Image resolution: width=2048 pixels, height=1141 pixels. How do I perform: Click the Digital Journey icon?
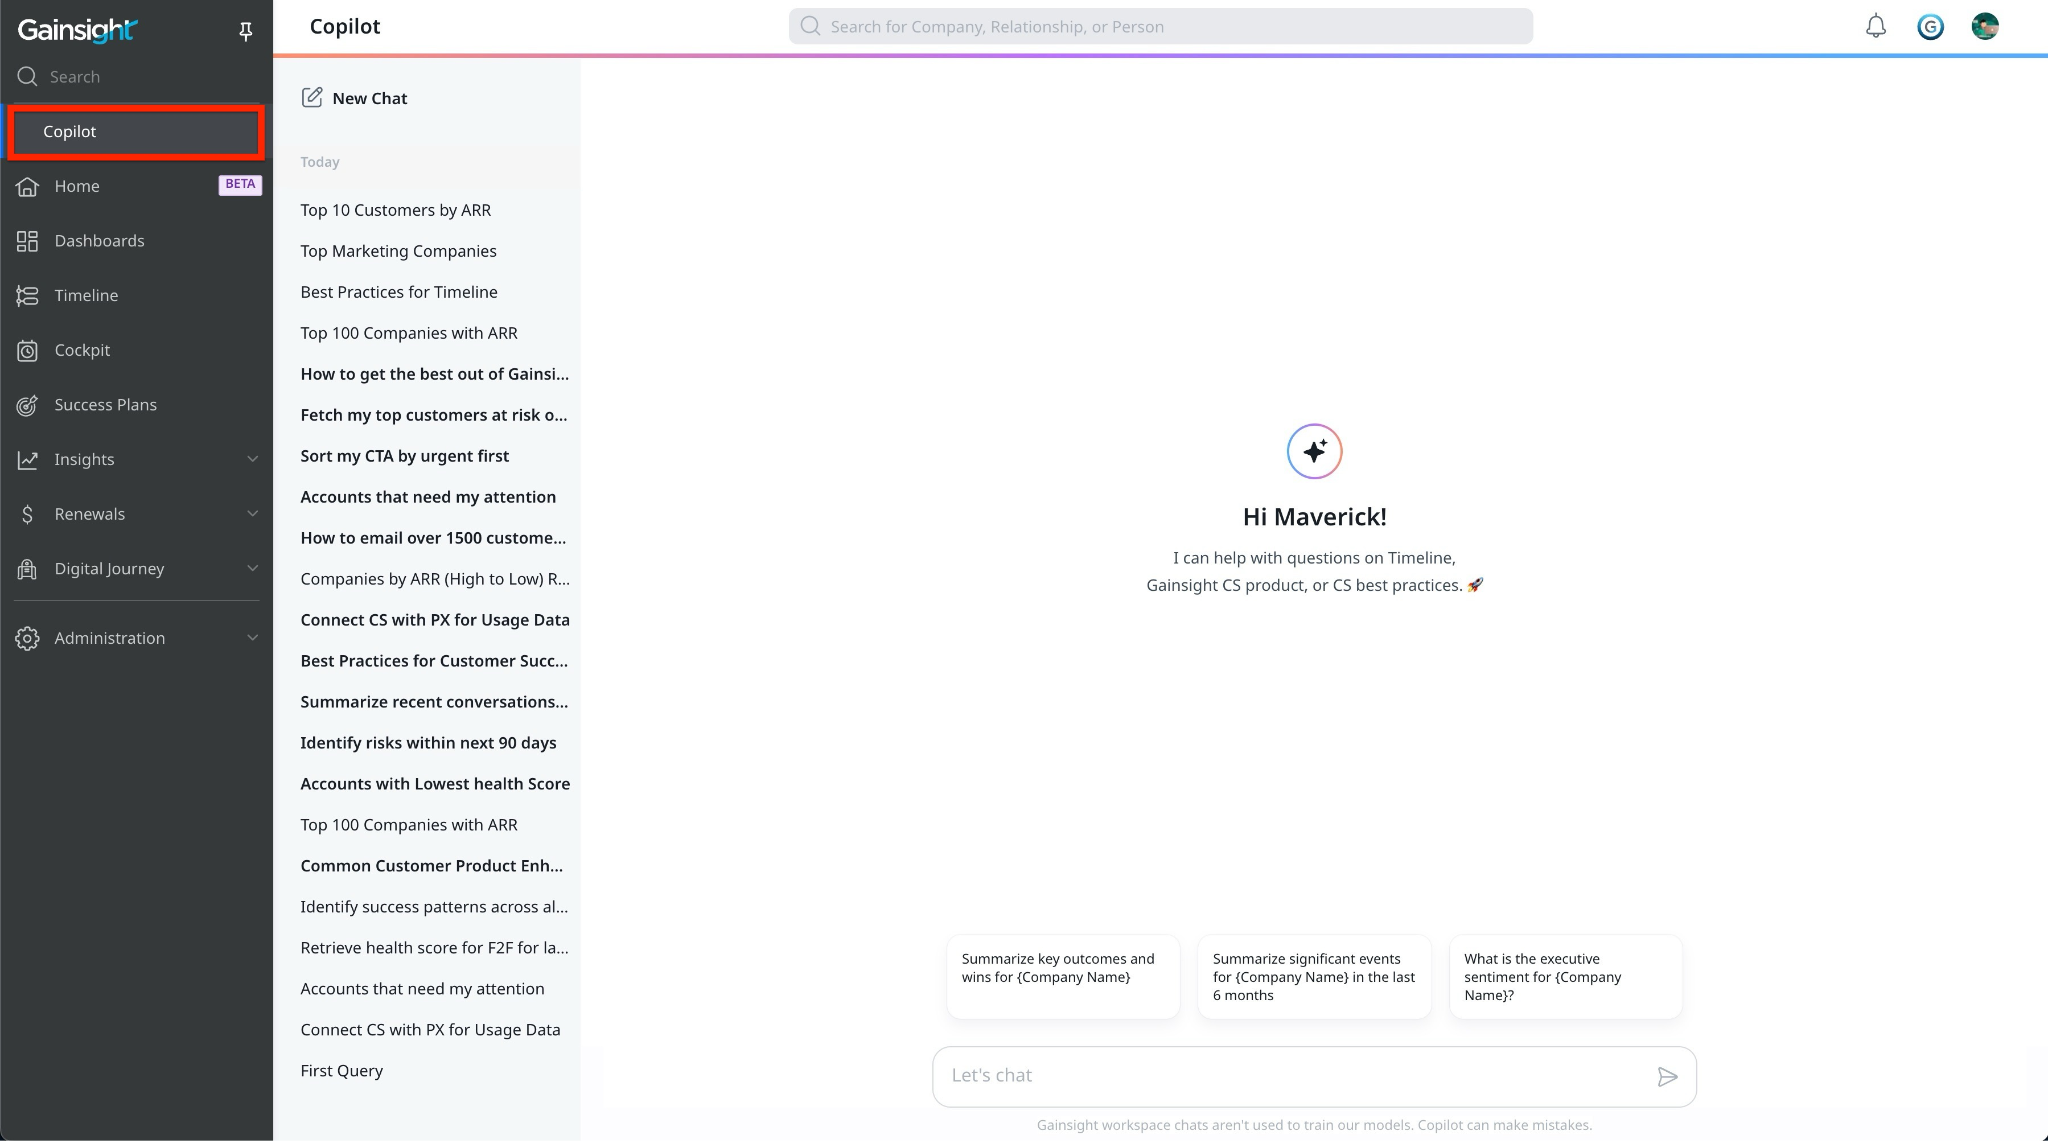[28, 569]
